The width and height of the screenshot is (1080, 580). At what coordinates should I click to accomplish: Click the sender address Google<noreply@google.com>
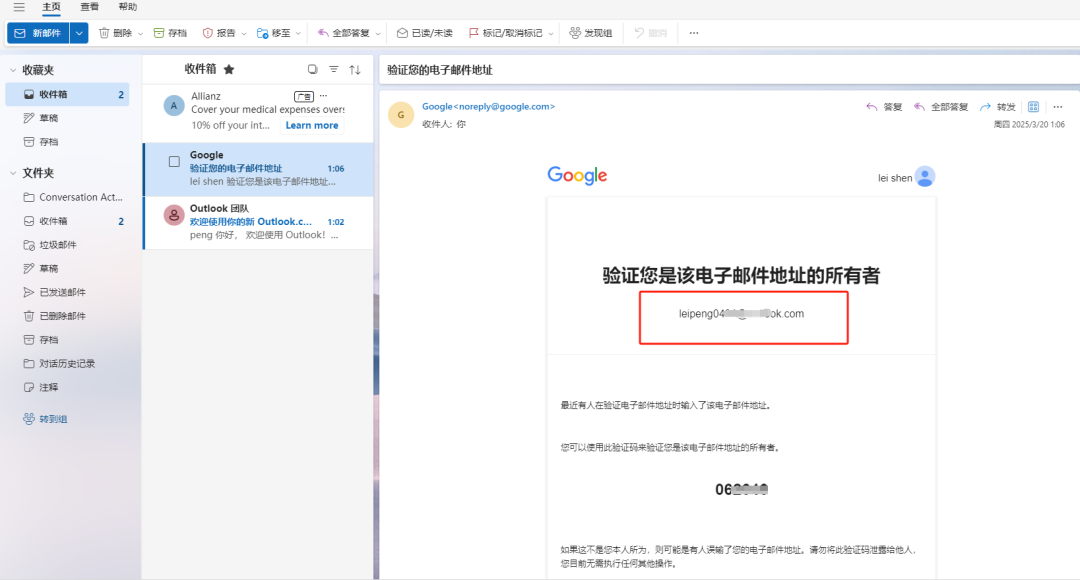click(x=488, y=107)
